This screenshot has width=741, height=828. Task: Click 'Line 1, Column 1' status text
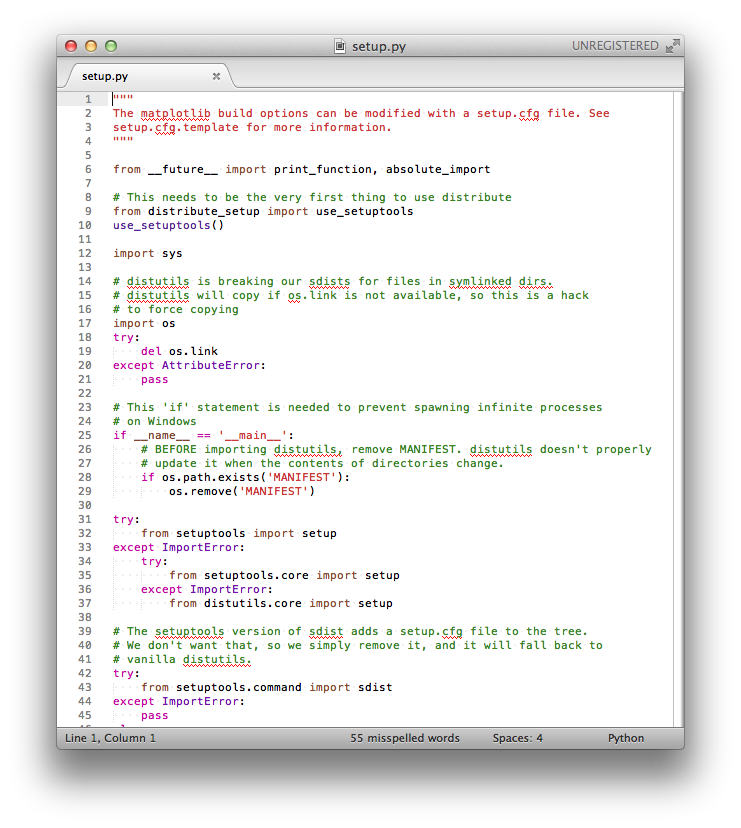pyautogui.click(x=110, y=738)
